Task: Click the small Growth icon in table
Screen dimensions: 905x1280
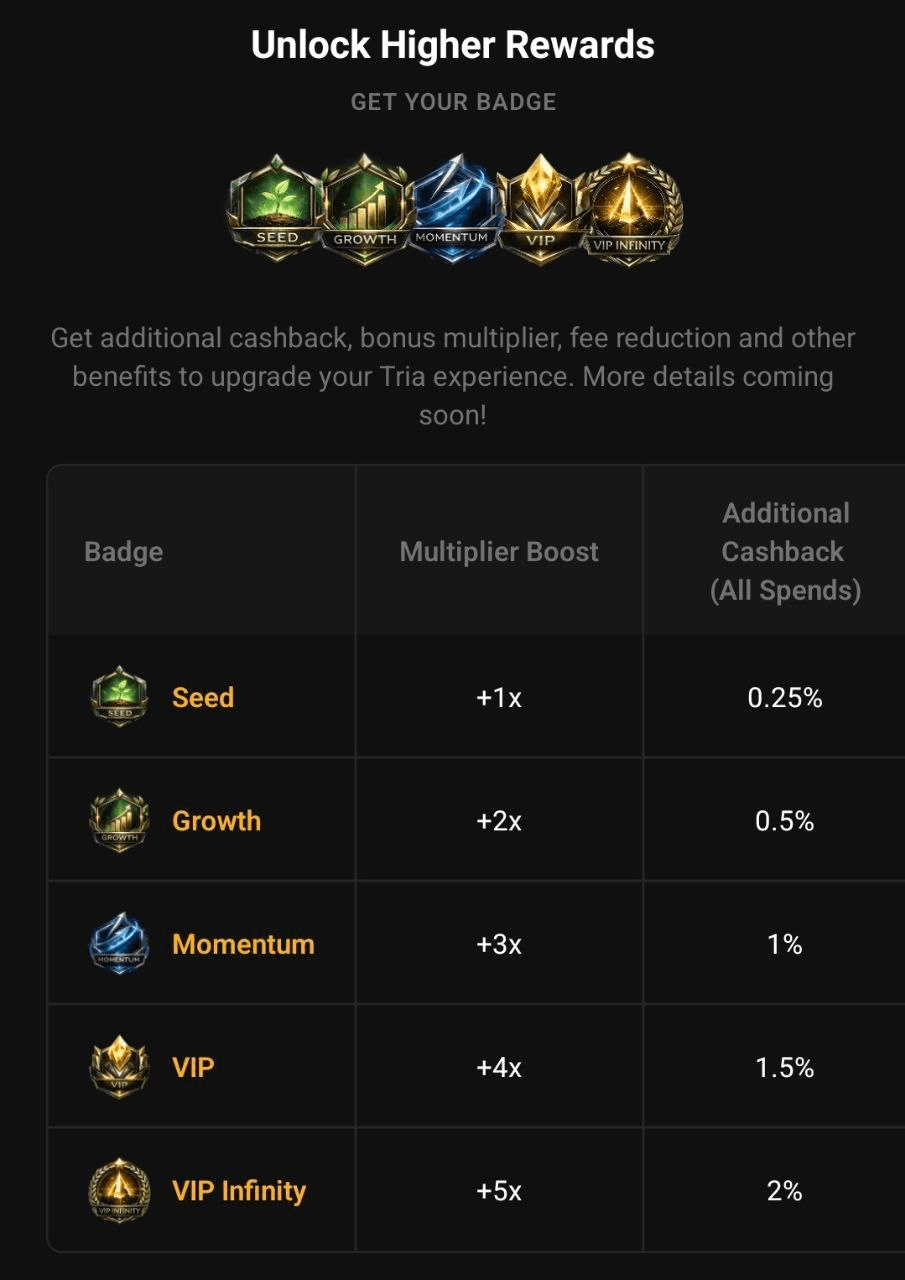Action: point(120,821)
